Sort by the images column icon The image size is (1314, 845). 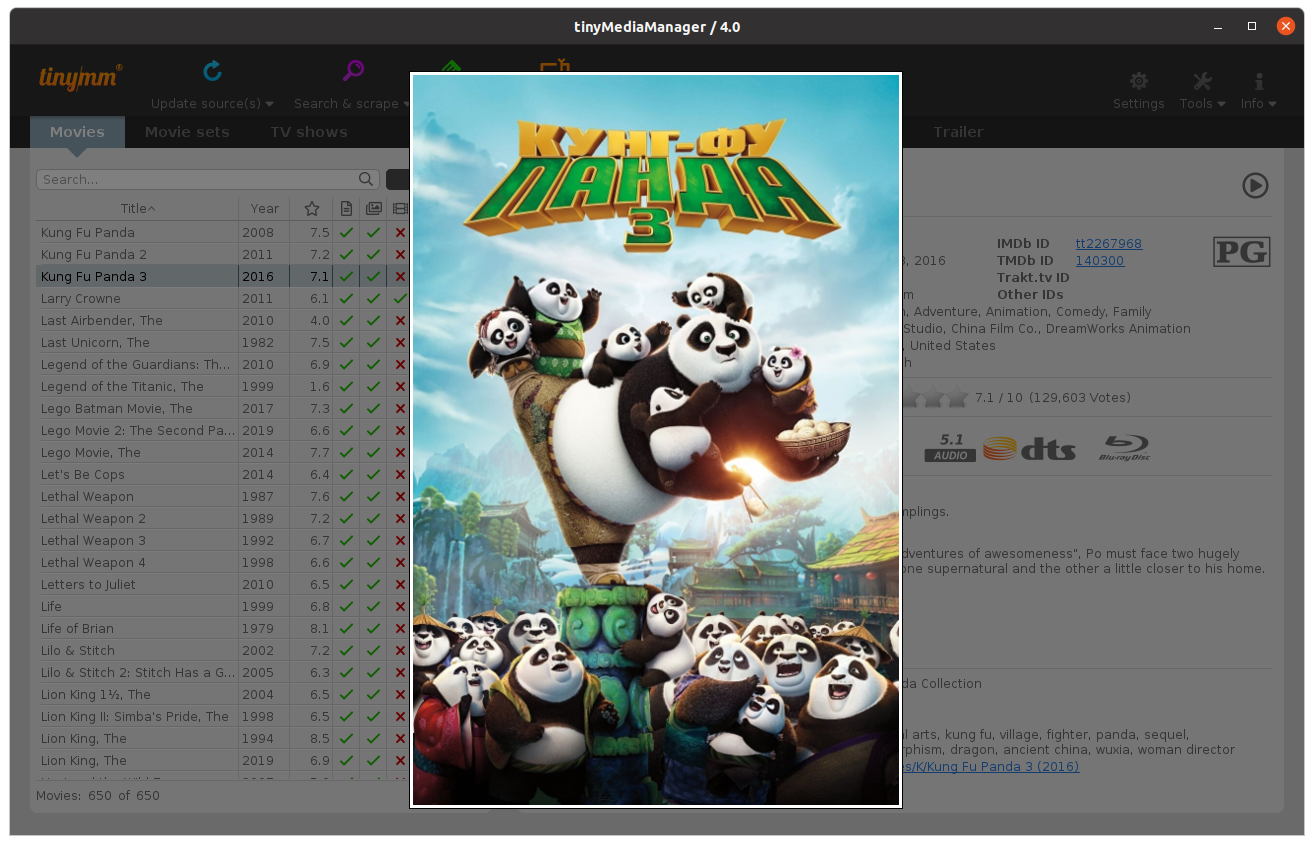click(x=373, y=209)
